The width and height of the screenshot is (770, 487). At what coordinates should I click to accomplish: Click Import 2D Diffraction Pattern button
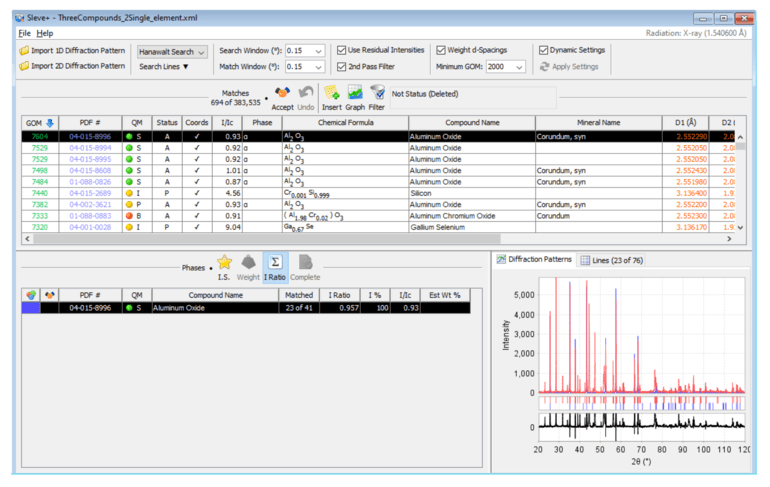(x=71, y=66)
